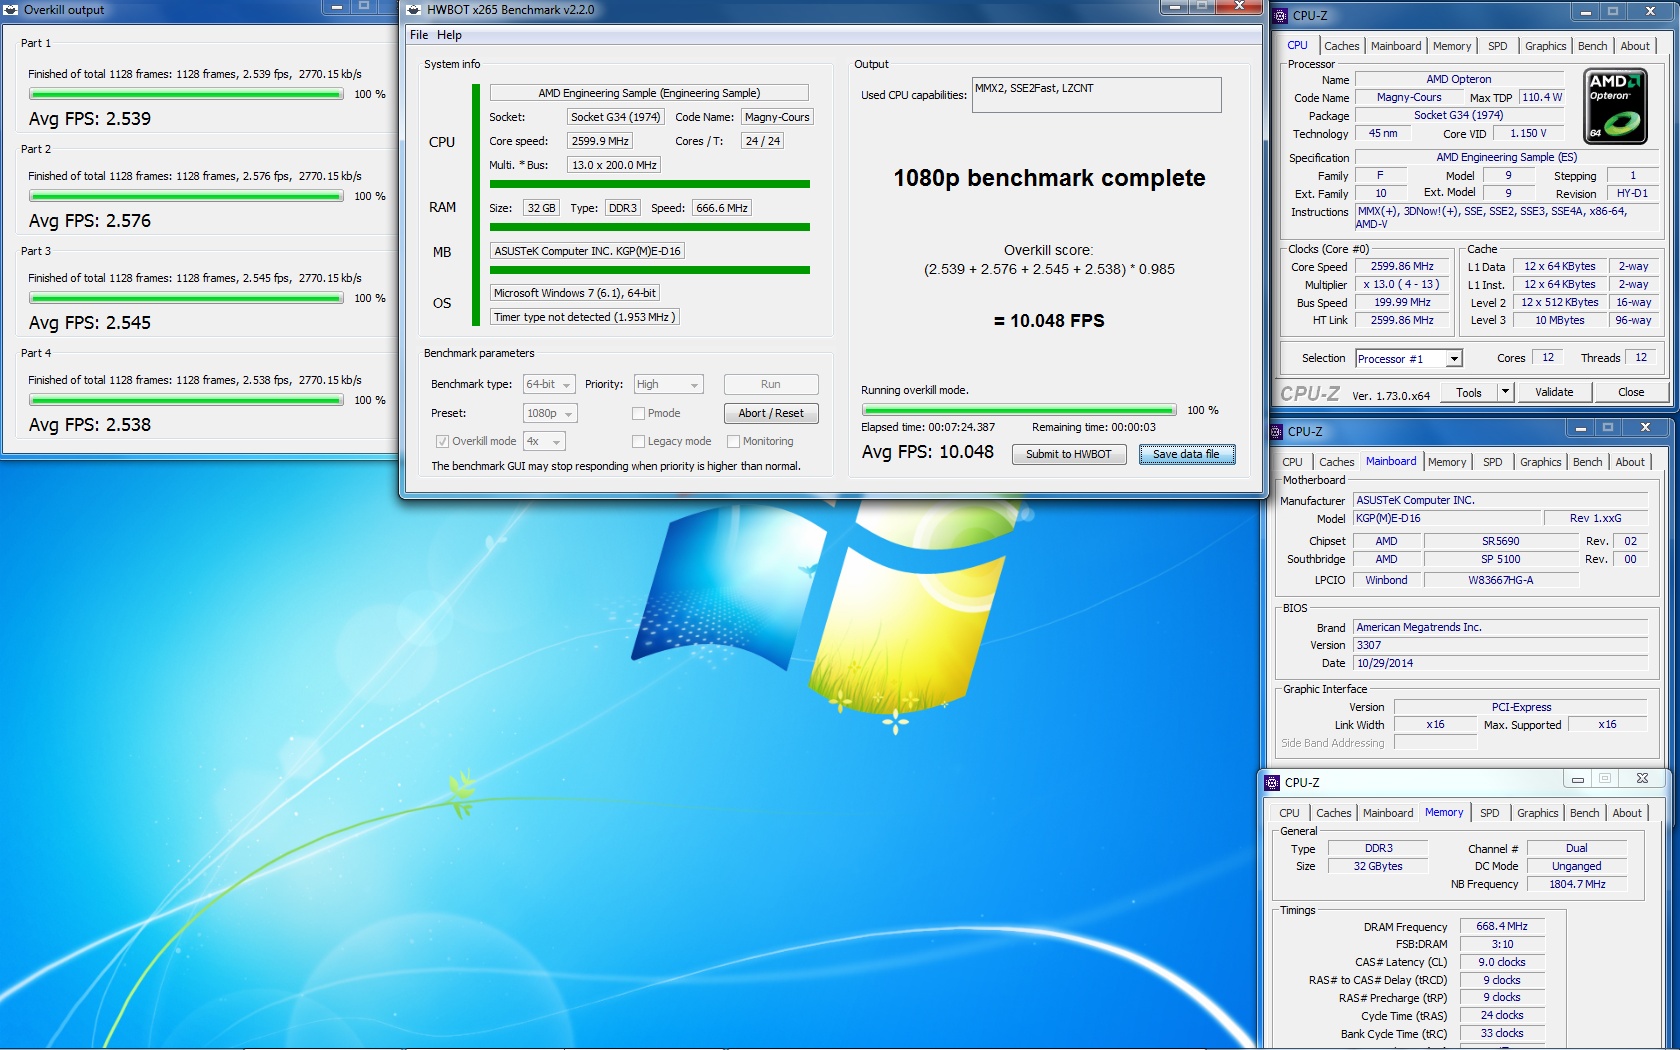This screenshot has width=1680, height=1050.
Task: Open About tab in top CPU-Z window
Action: (x=1635, y=46)
